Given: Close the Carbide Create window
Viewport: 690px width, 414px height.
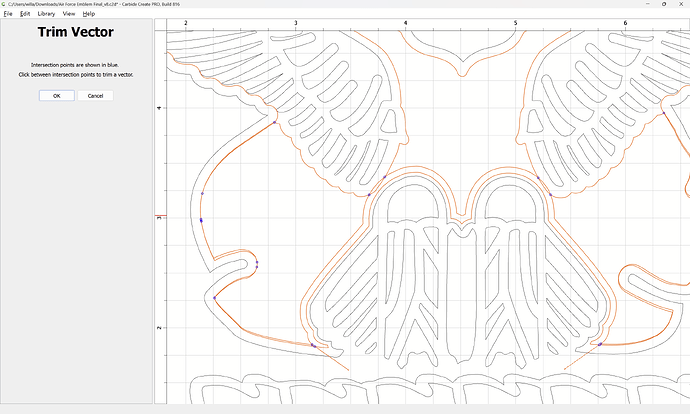Looking at the screenshot, I should (x=681, y=4).
